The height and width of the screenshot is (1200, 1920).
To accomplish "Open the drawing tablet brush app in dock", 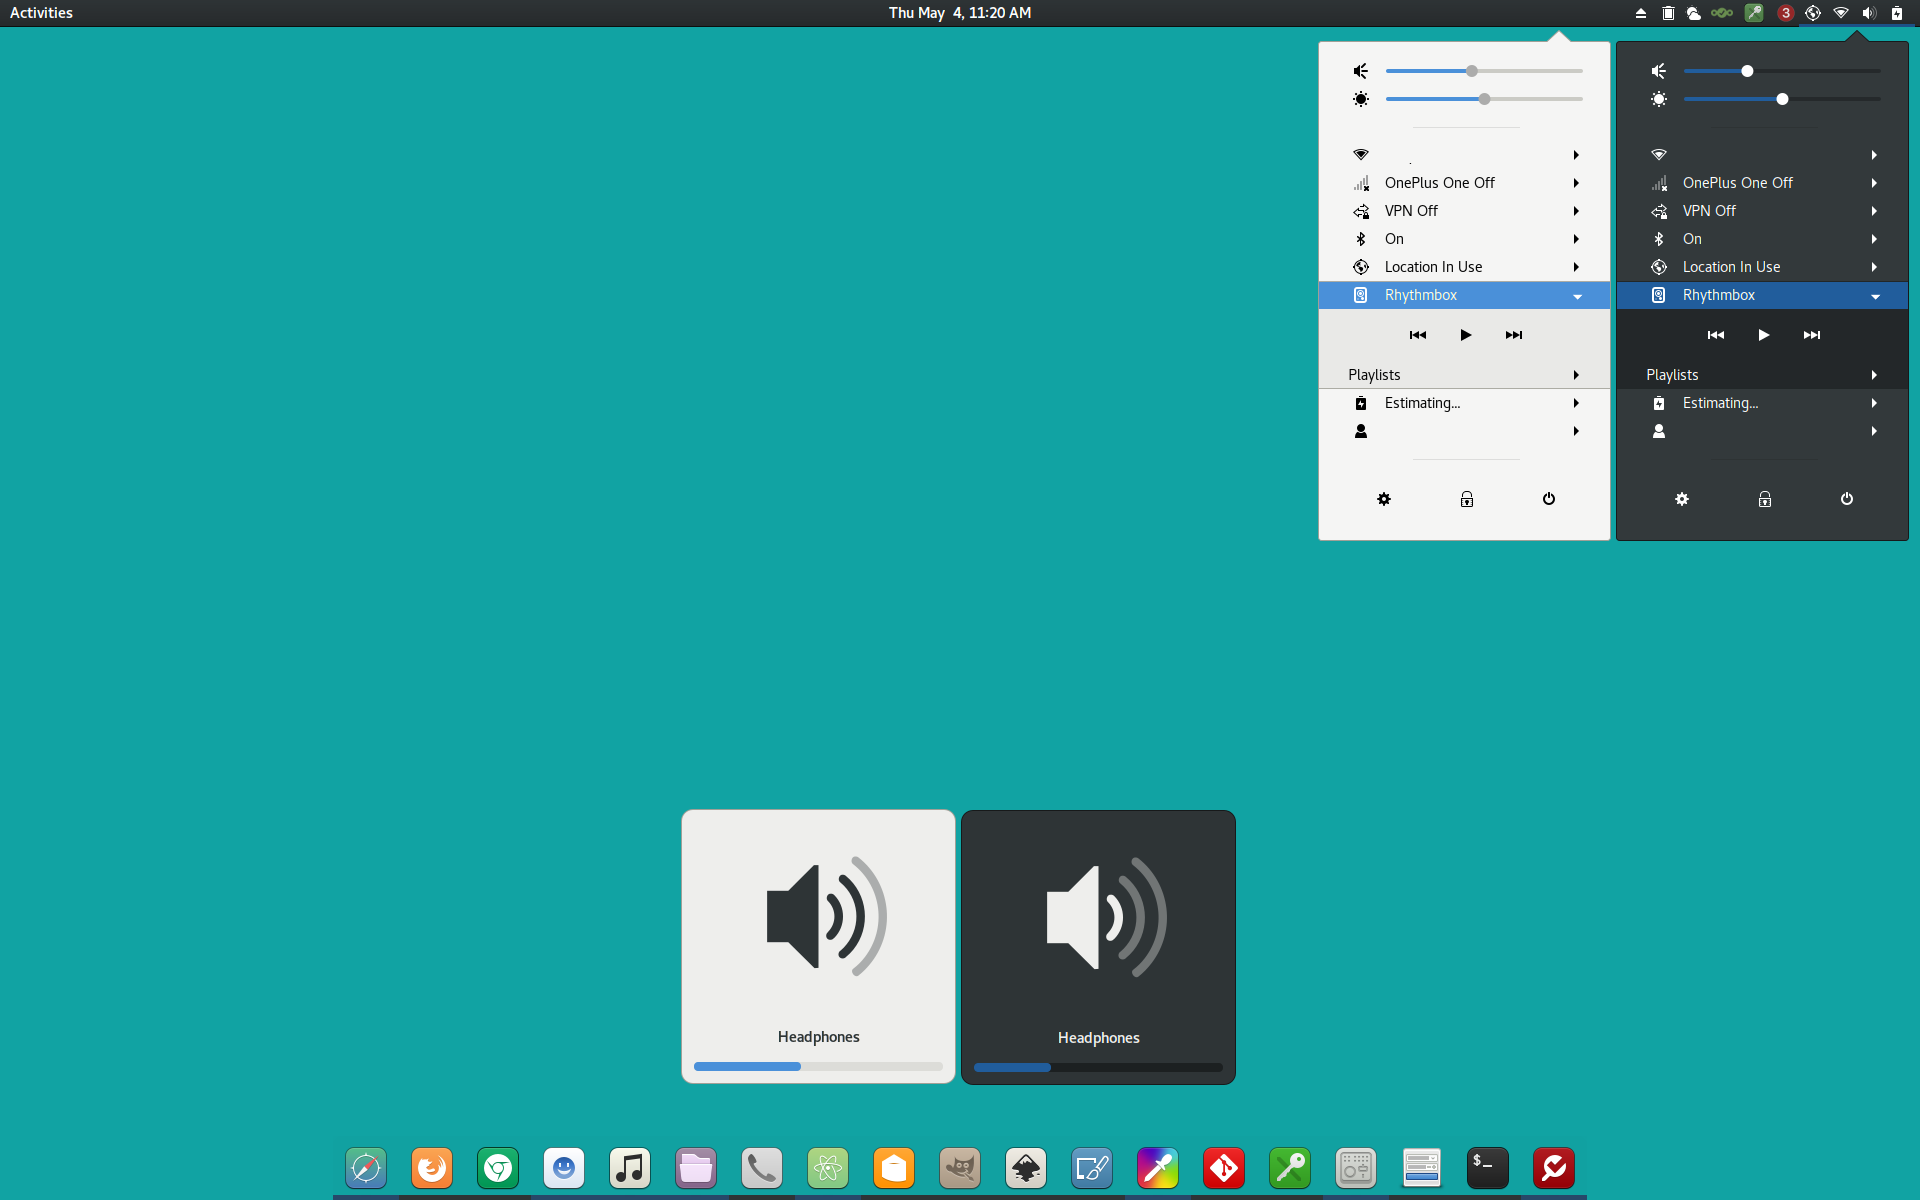I will (x=1092, y=1168).
